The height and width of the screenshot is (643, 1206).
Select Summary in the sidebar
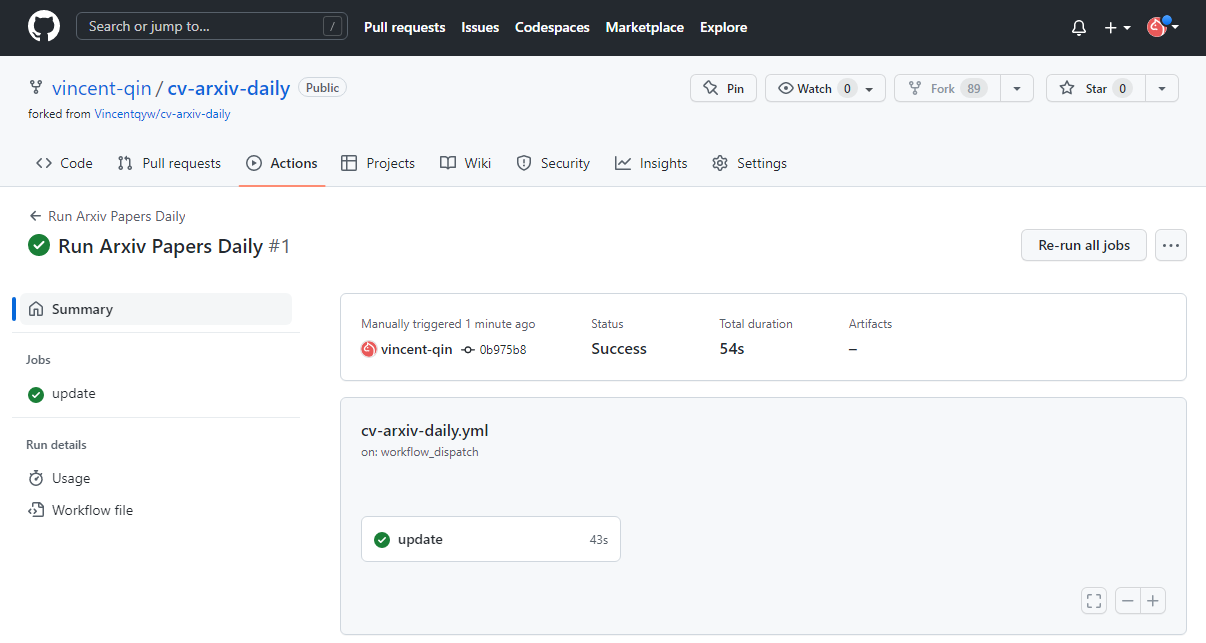coord(156,309)
